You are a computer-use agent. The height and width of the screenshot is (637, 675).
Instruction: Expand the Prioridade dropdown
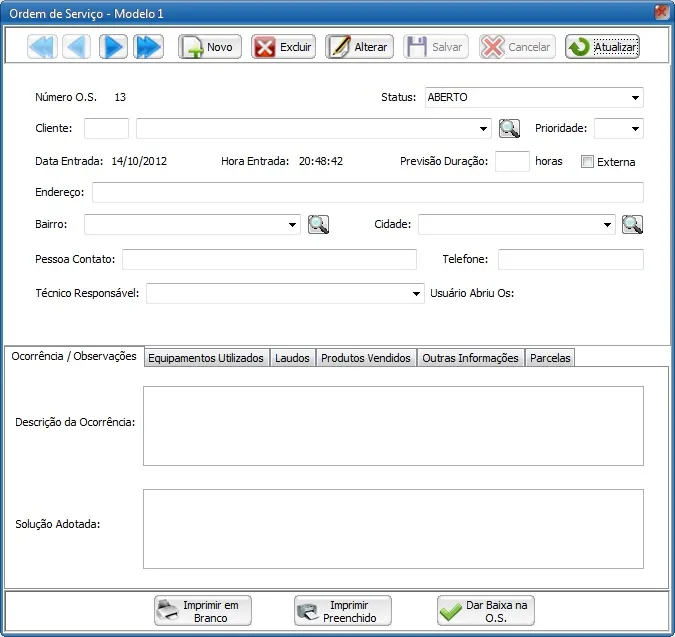click(x=619, y=128)
